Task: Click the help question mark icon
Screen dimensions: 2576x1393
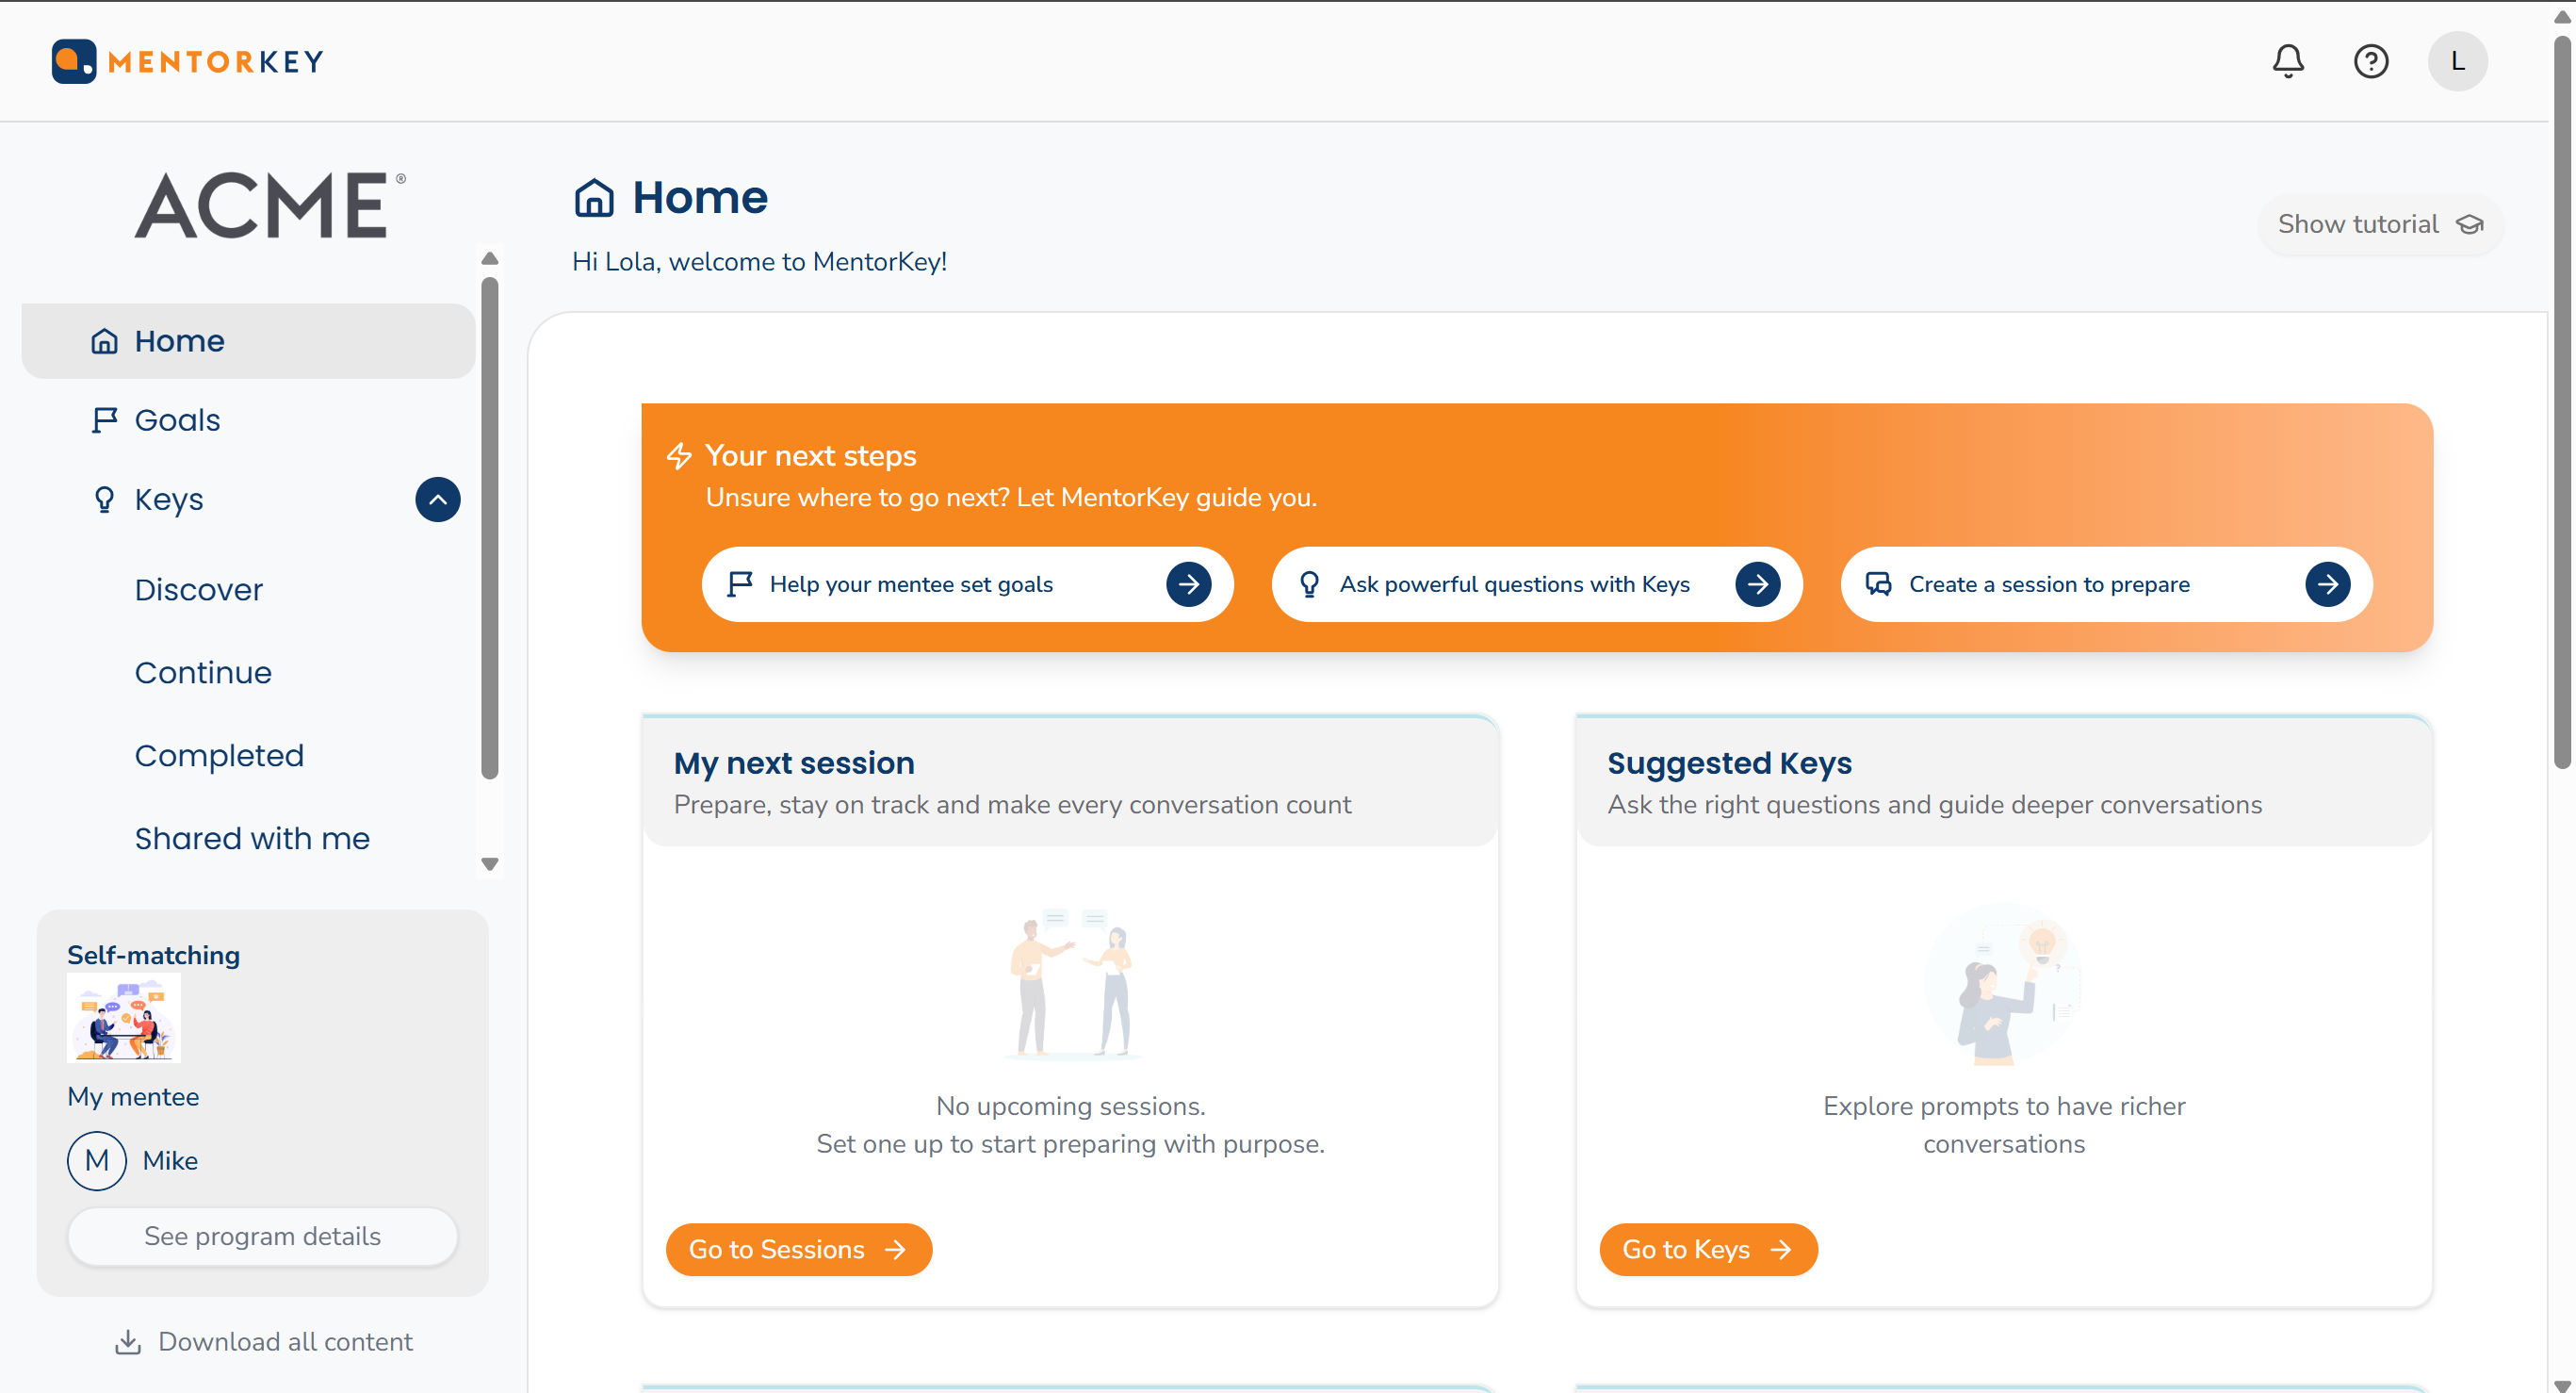Action: point(2370,61)
